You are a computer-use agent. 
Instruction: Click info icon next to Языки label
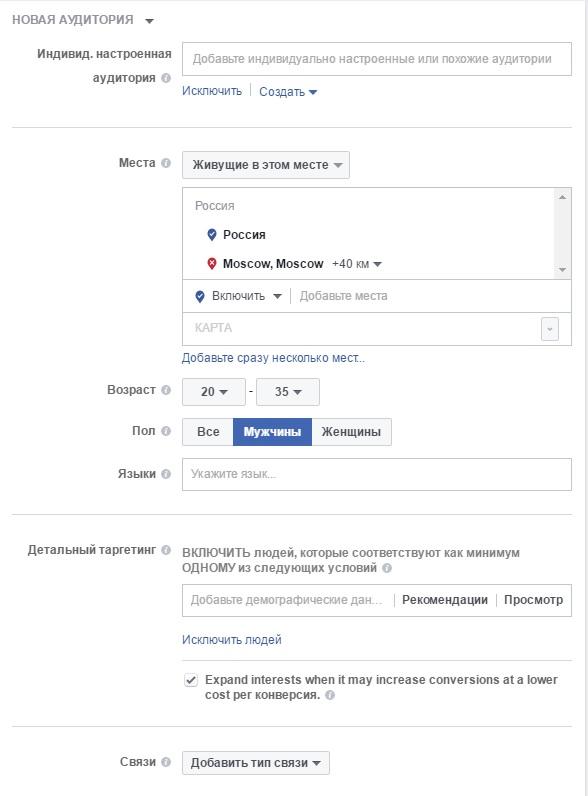click(x=166, y=474)
